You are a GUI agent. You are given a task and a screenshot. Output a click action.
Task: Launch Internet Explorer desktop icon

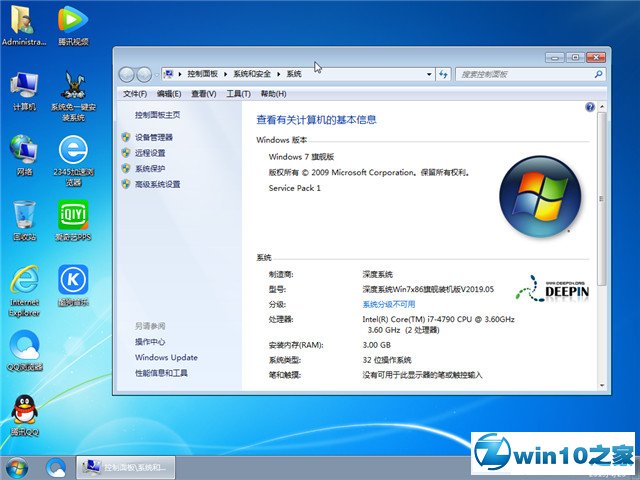[x=24, y=291]
